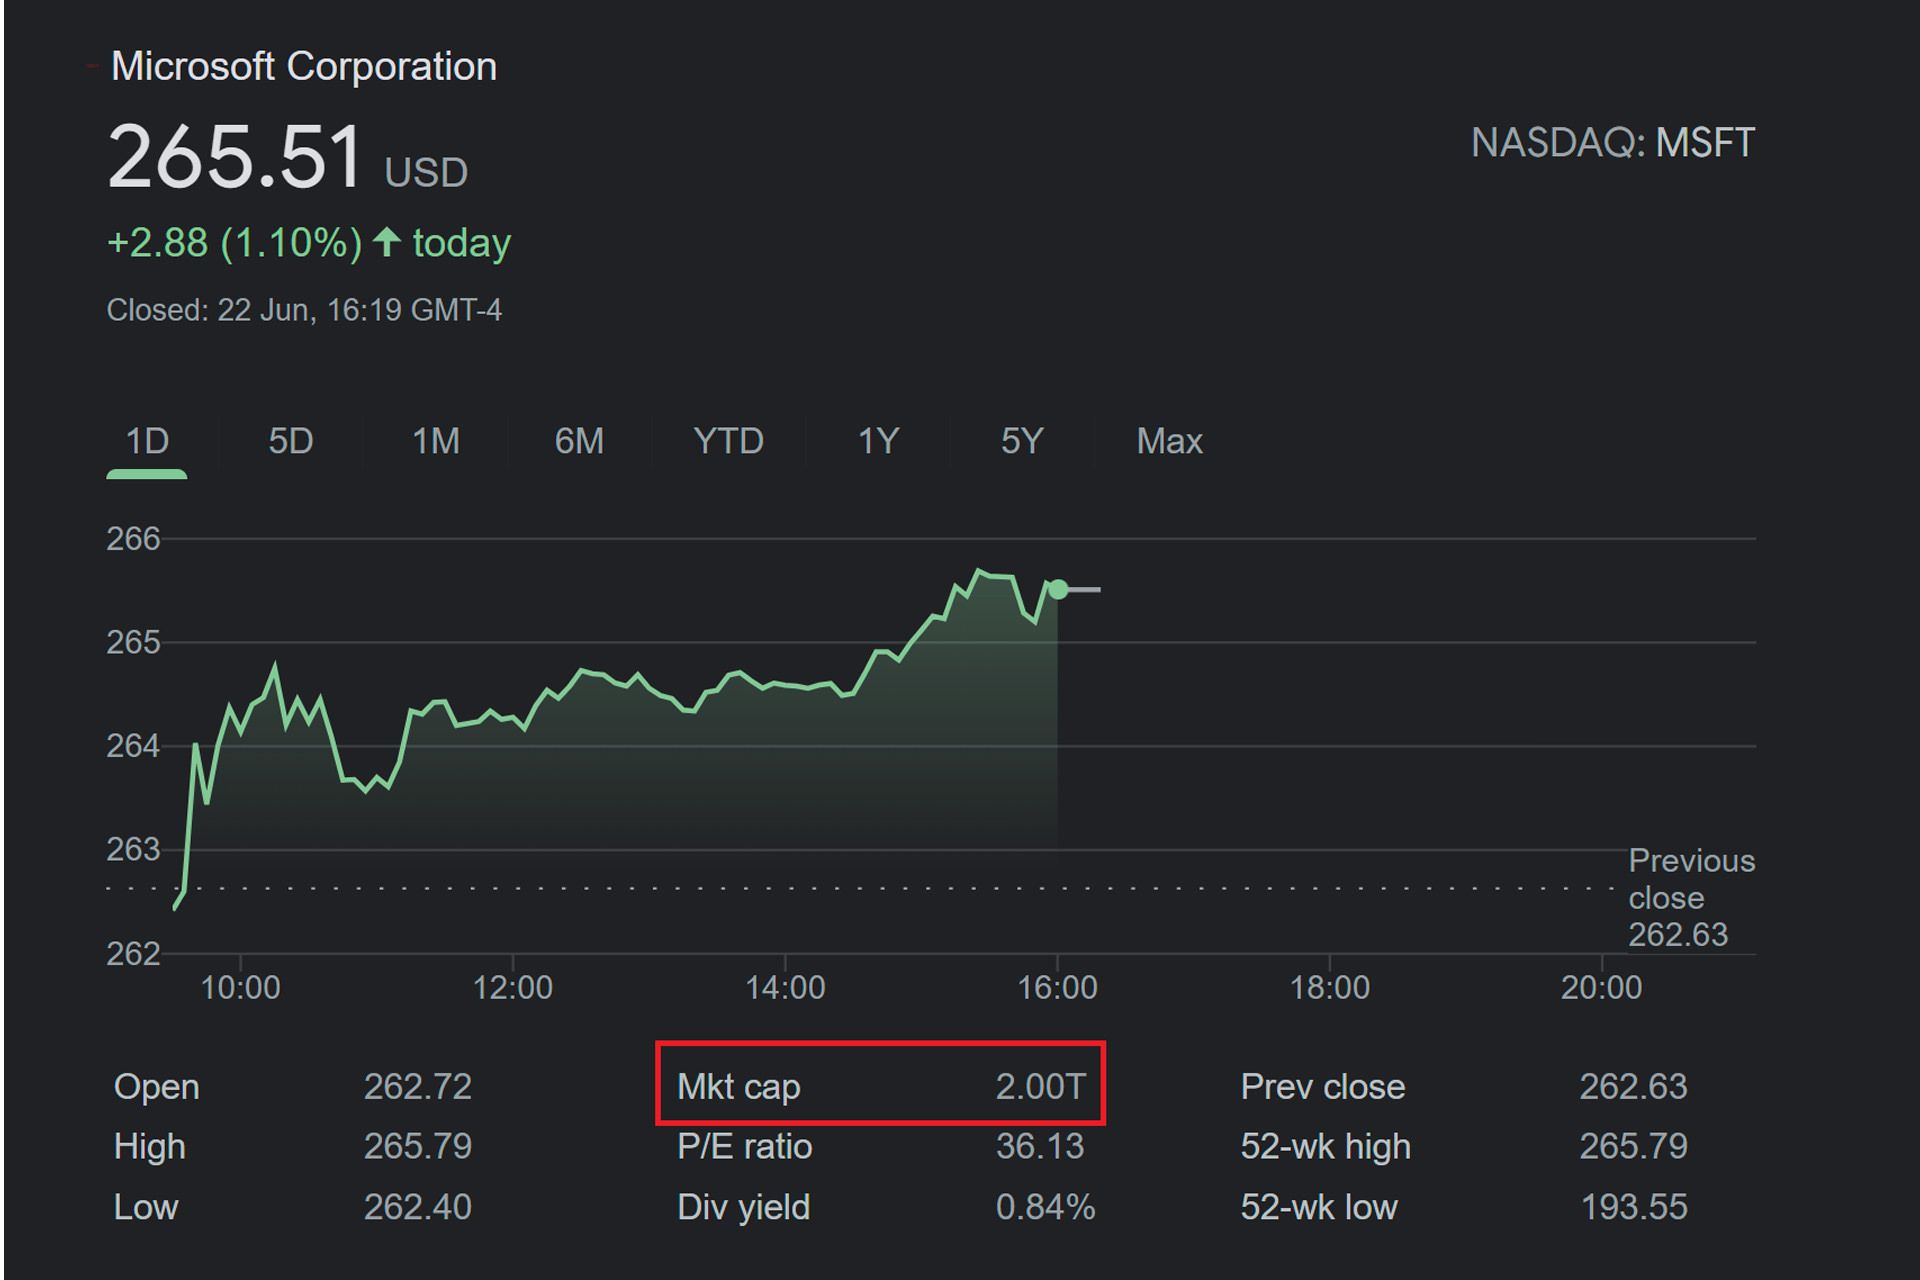This screenshot has width=1920, height=1280.
Task: Click the Previous close 262.63 chart label
Action: [x=1690, y=897]
